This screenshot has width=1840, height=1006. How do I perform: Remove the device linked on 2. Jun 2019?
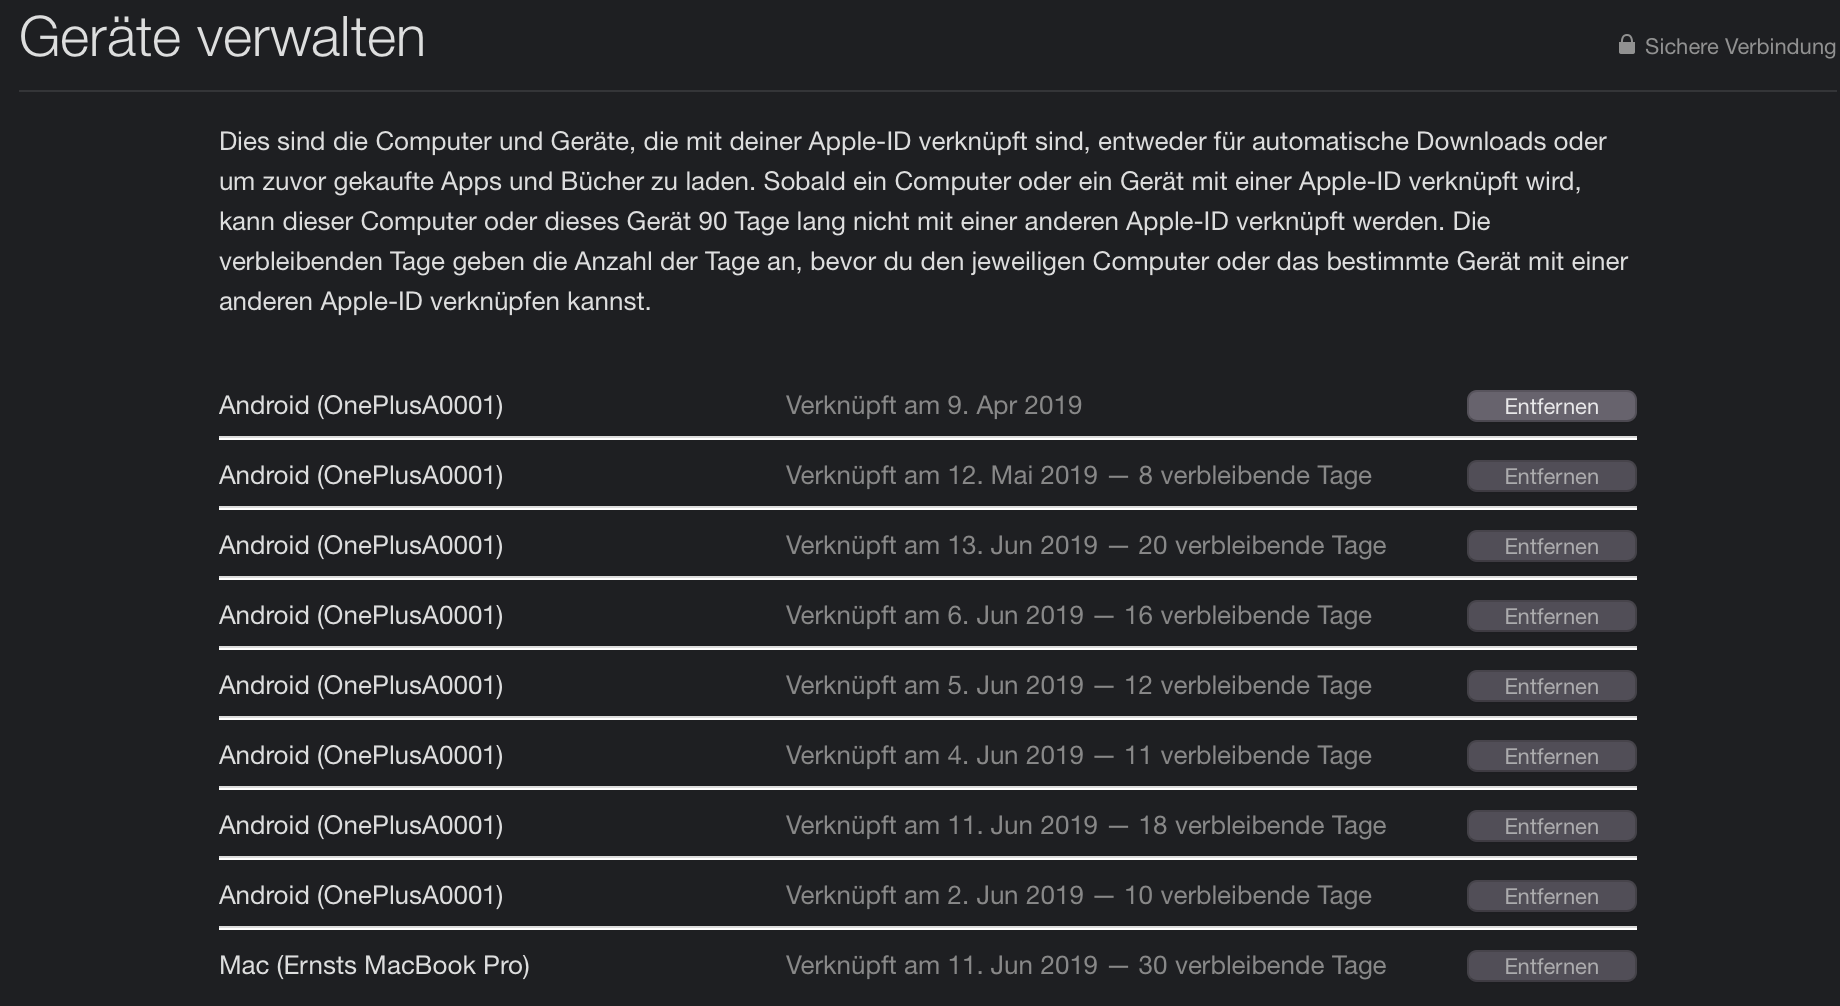pos(1551,896)
